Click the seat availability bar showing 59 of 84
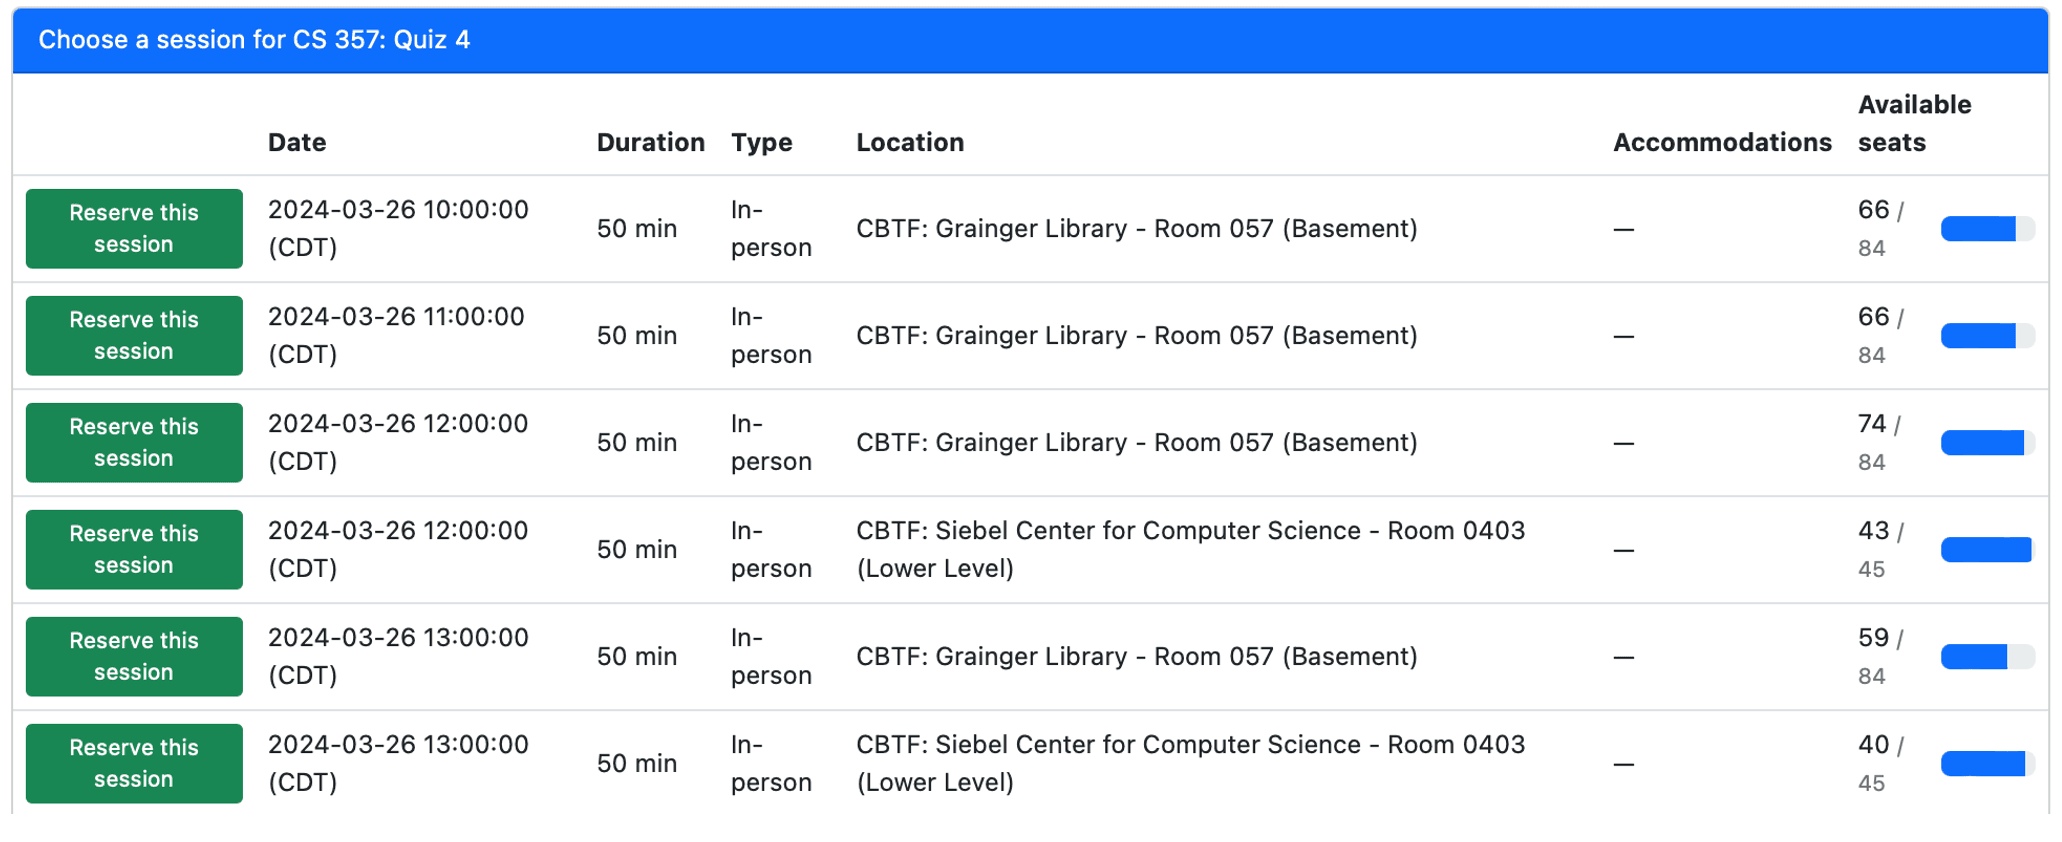This screenshot has height=842, width=2062. [1988, 656]
